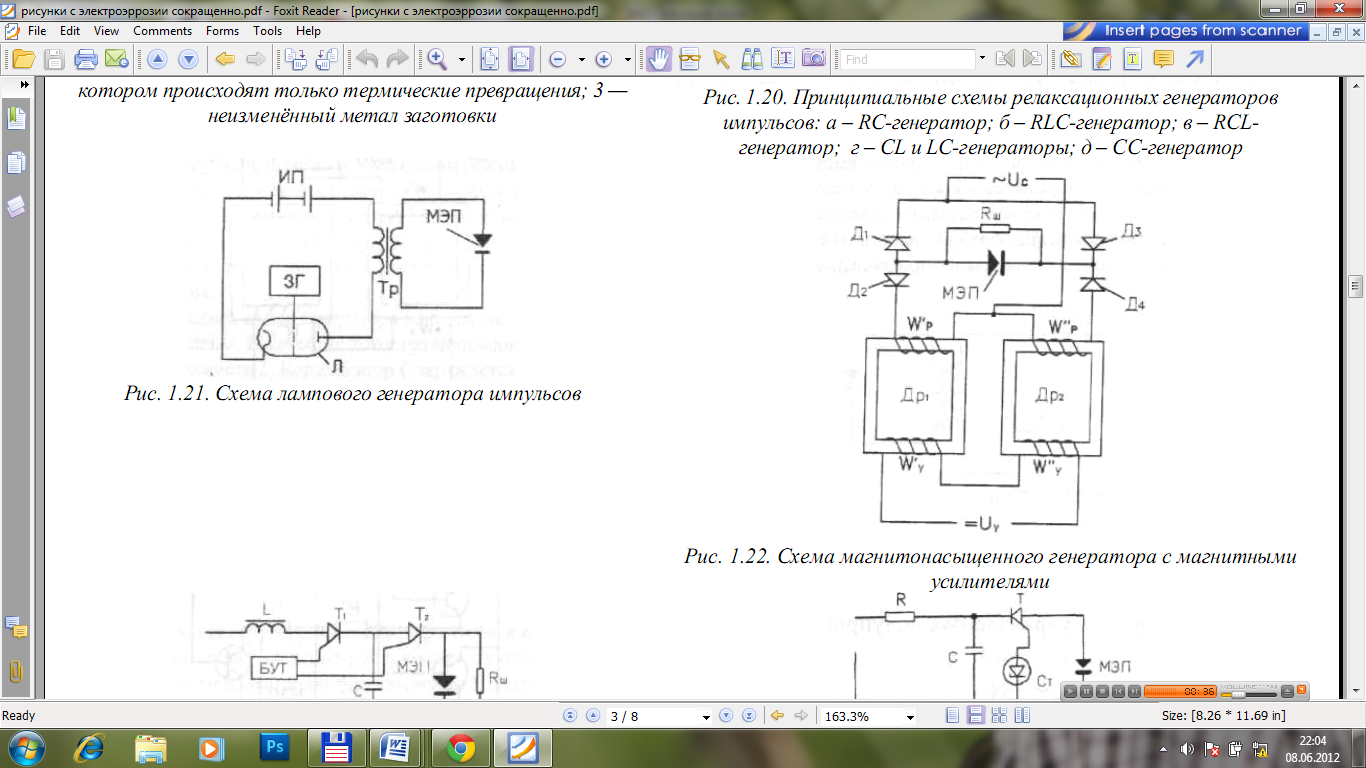Expand the Find box options dropdown
The width and height of the screenshot is (1366, 768).
click(982, 59)
